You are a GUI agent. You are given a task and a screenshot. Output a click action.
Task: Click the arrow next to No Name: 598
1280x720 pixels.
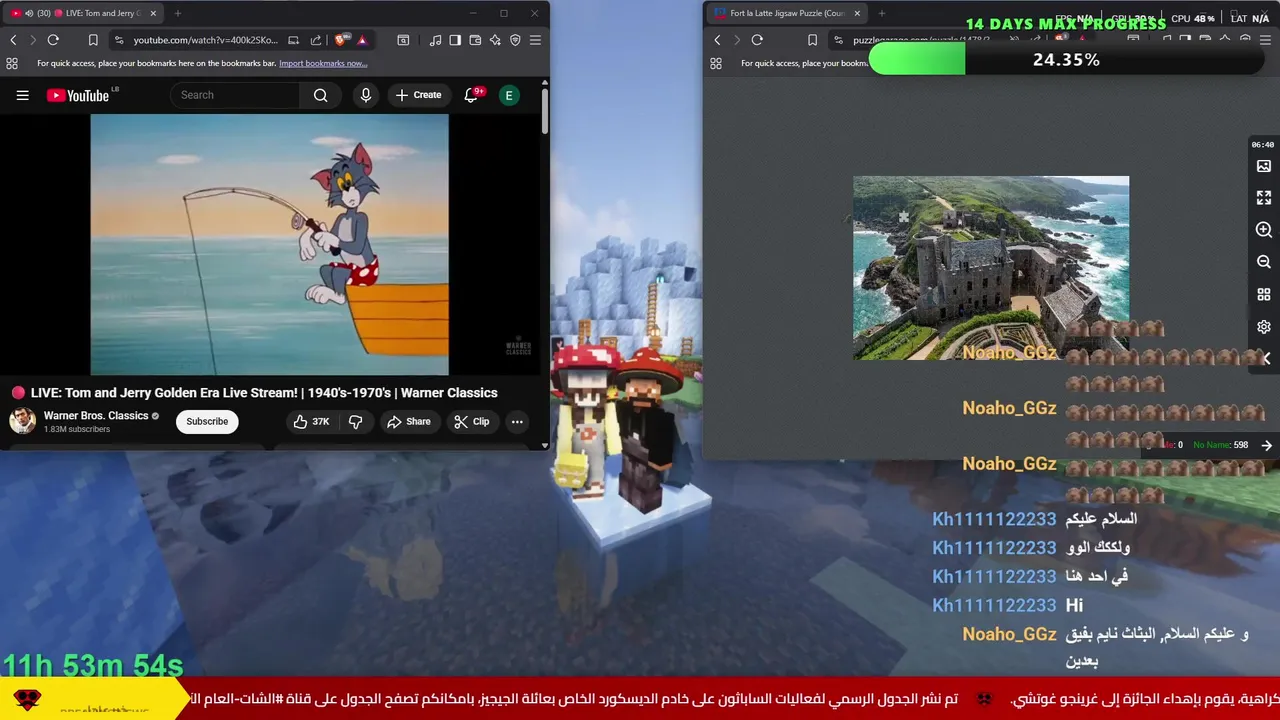pyautogui.click(x=1267, y=445)
